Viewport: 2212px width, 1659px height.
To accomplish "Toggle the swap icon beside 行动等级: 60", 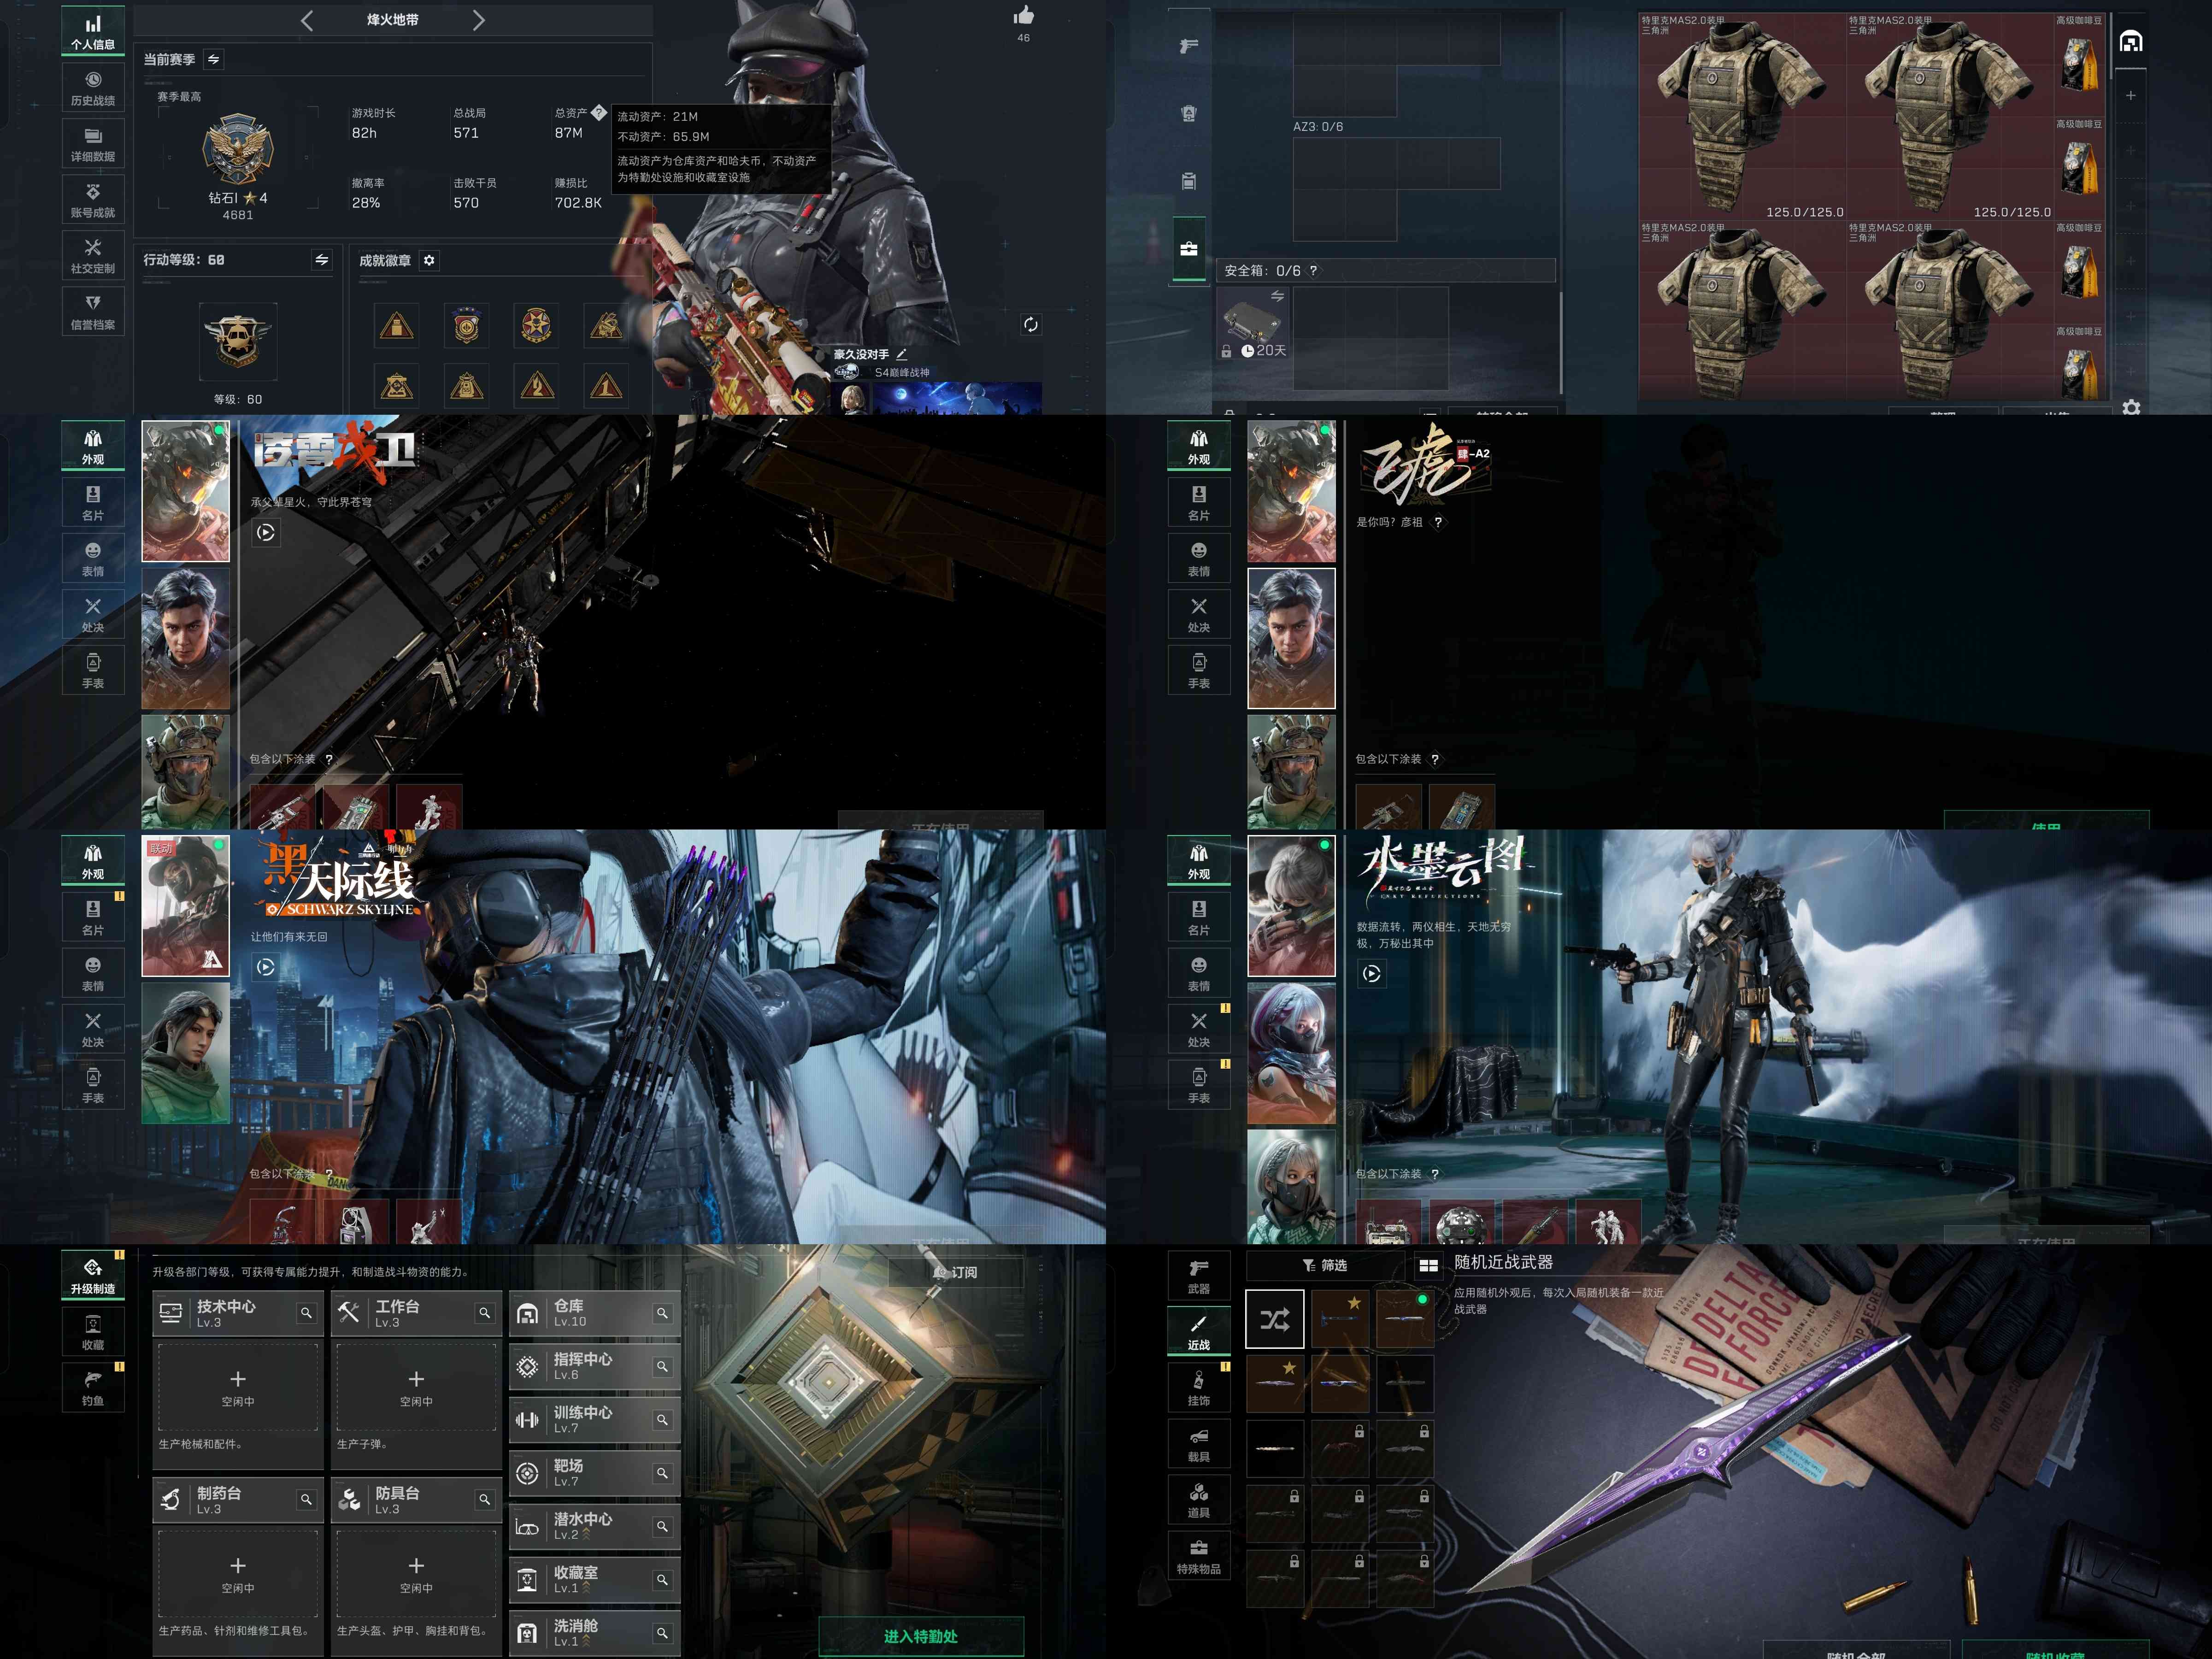I will point(321,260).
